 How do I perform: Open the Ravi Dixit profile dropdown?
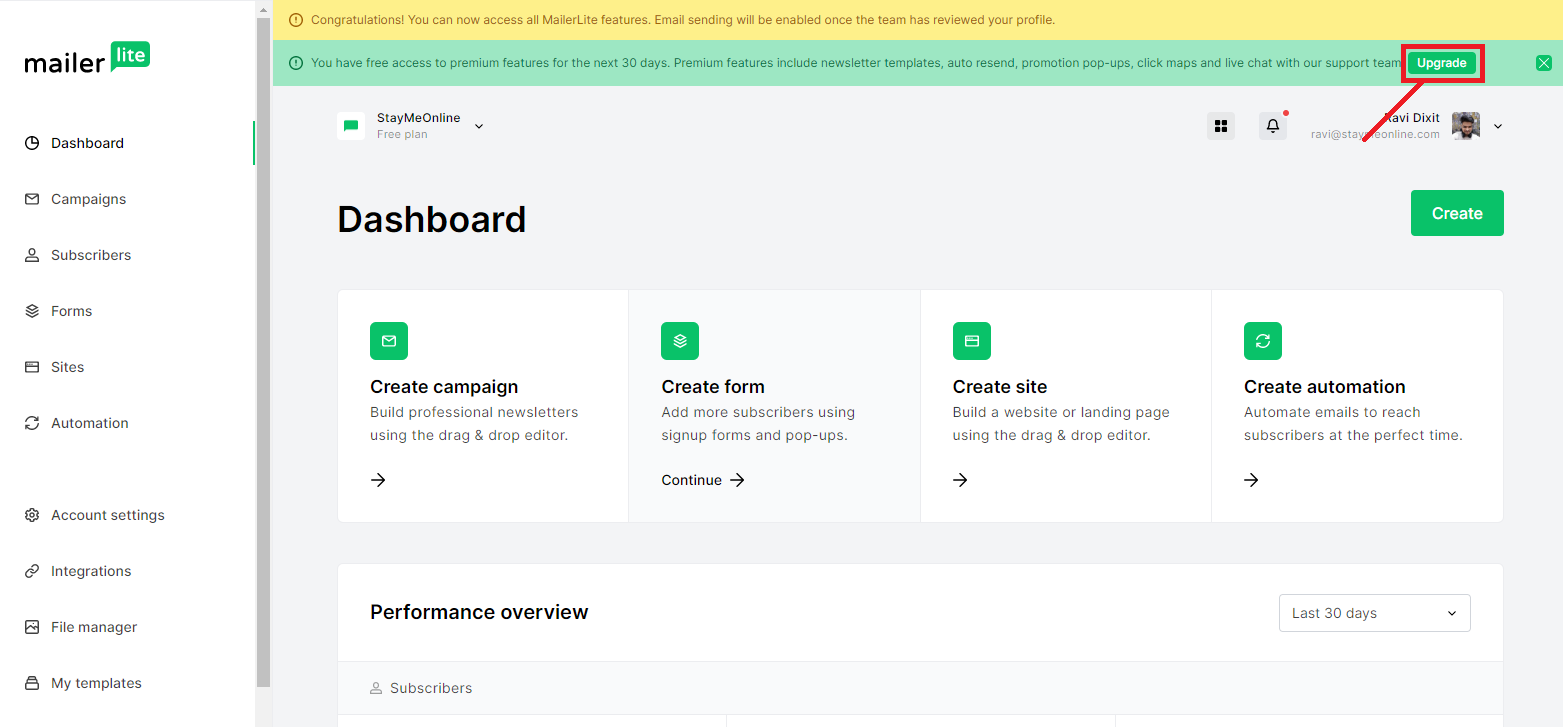pos(1497,126)
